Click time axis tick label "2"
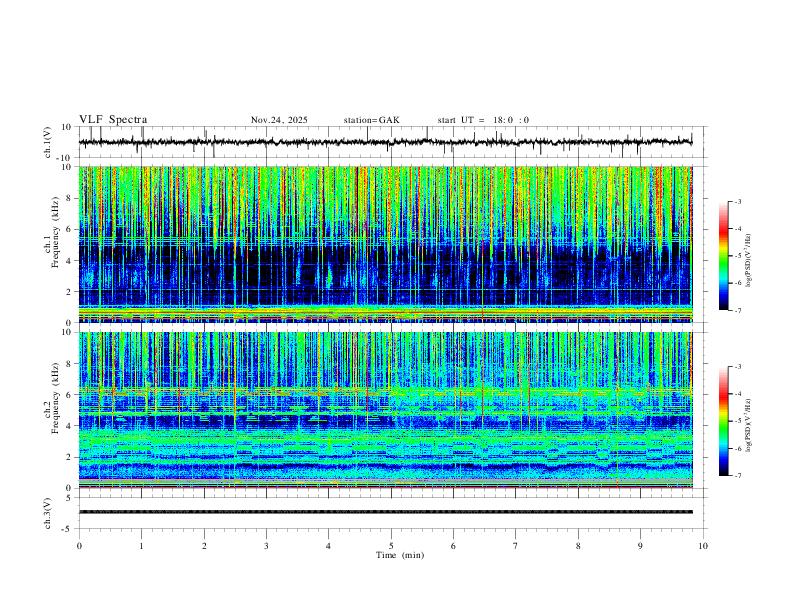Viewport: 792px width, 612px height. point(204,546)
